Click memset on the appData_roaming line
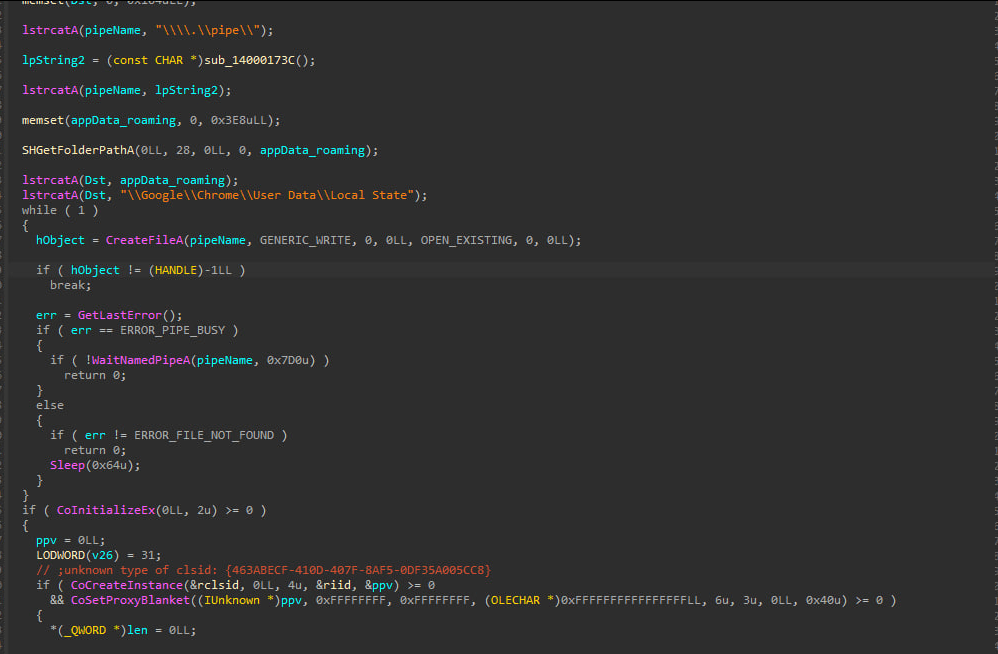The image size is (998, 654). (43, 120)
